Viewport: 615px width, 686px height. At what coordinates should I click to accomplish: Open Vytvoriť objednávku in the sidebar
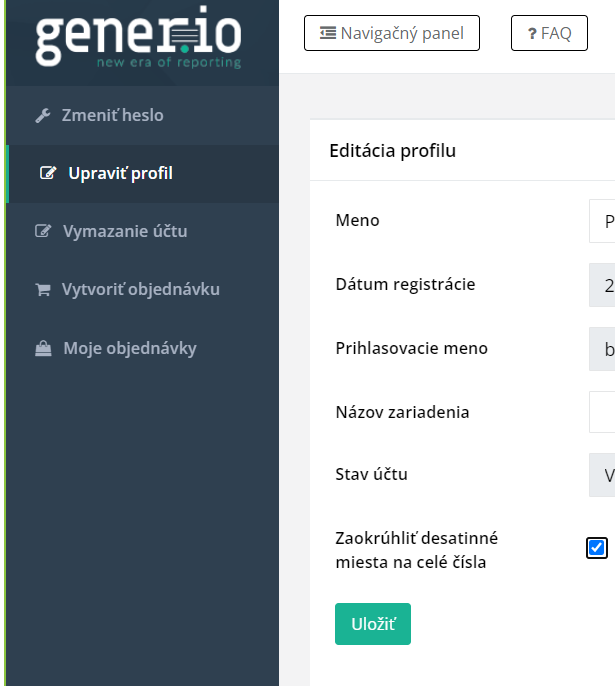[141, 290]
